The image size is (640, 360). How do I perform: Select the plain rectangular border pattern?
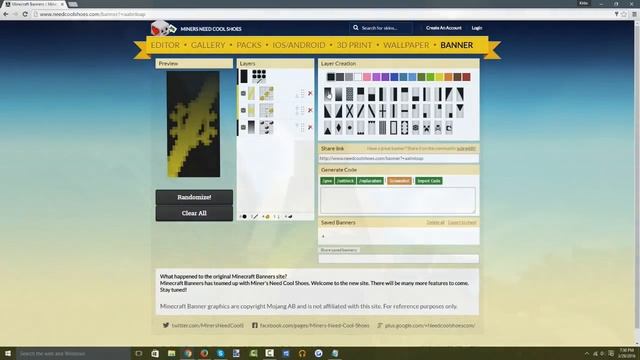(393, 128)
